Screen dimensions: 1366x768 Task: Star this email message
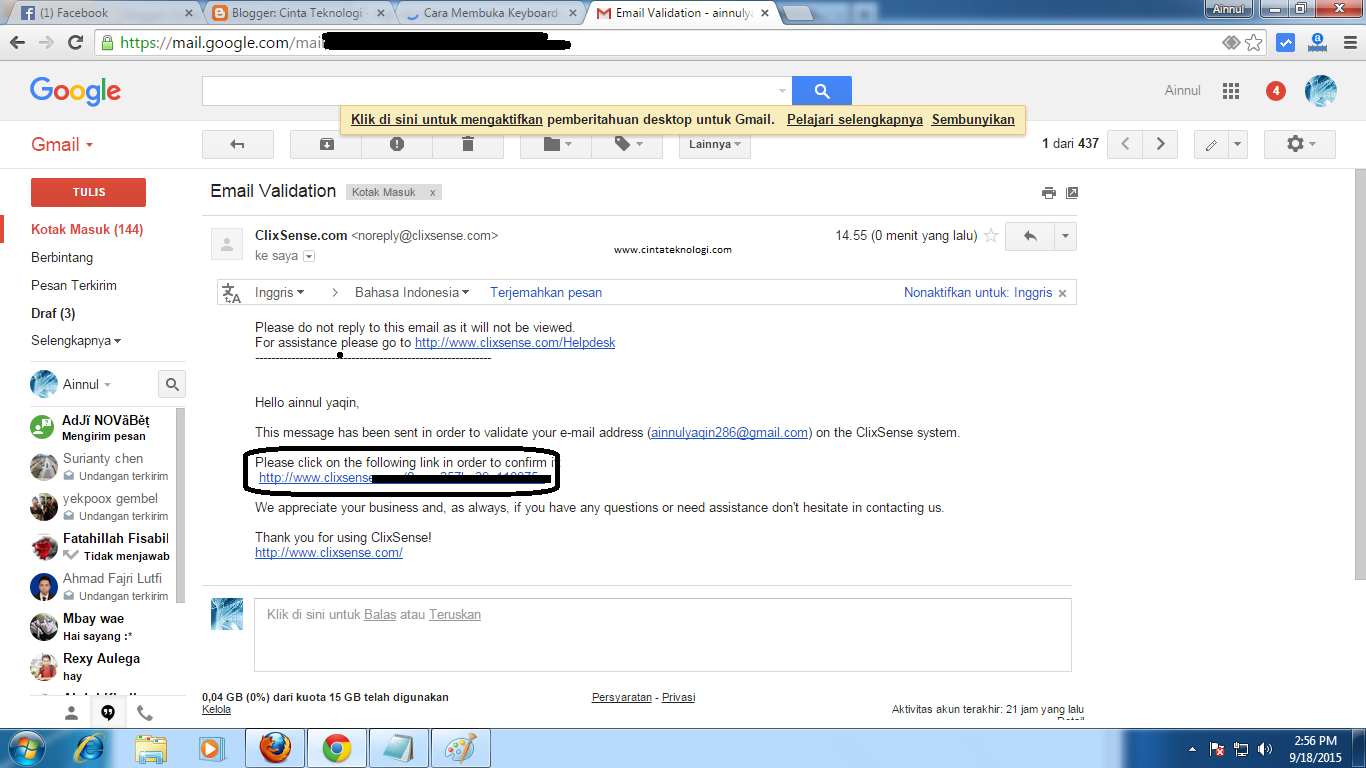coord(991,236)
